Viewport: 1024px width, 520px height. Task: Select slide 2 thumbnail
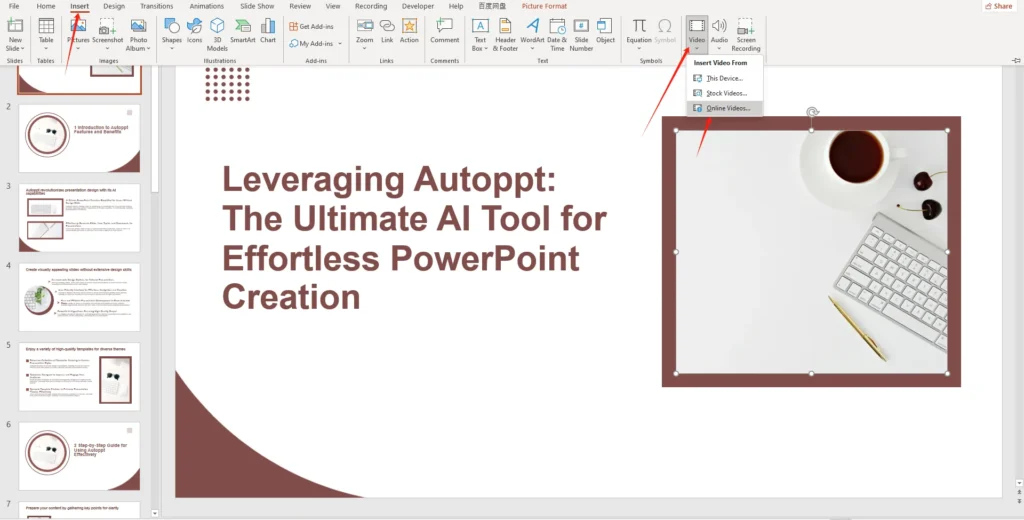click(79, 138)
